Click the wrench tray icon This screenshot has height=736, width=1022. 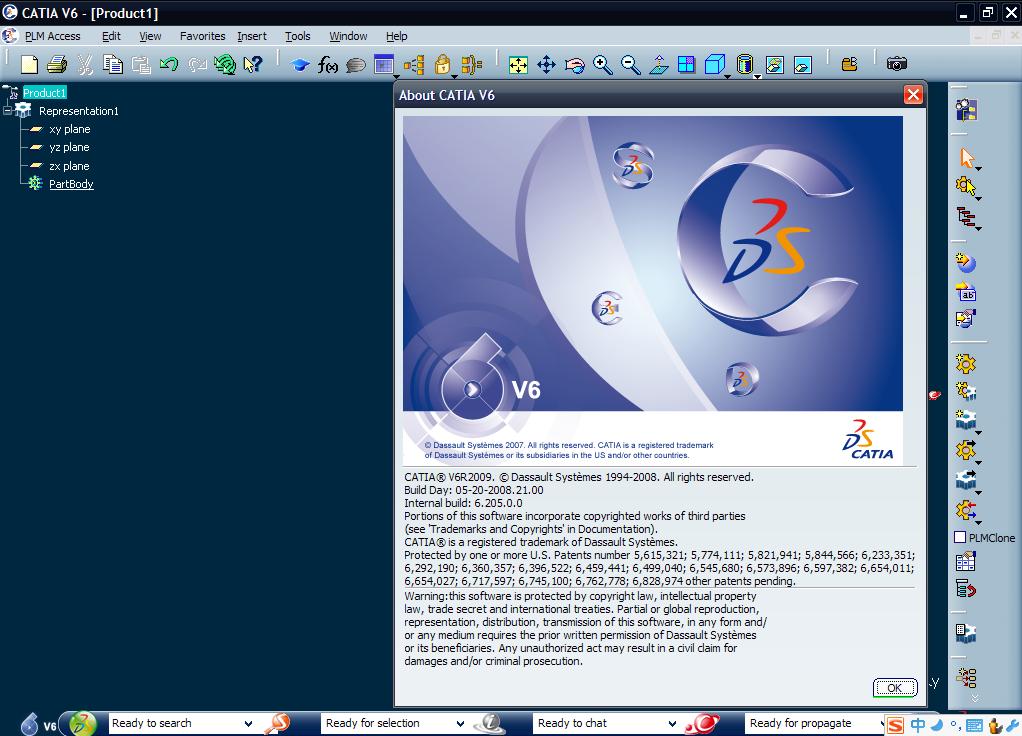pyautogui.click(x=1012, y=725)
